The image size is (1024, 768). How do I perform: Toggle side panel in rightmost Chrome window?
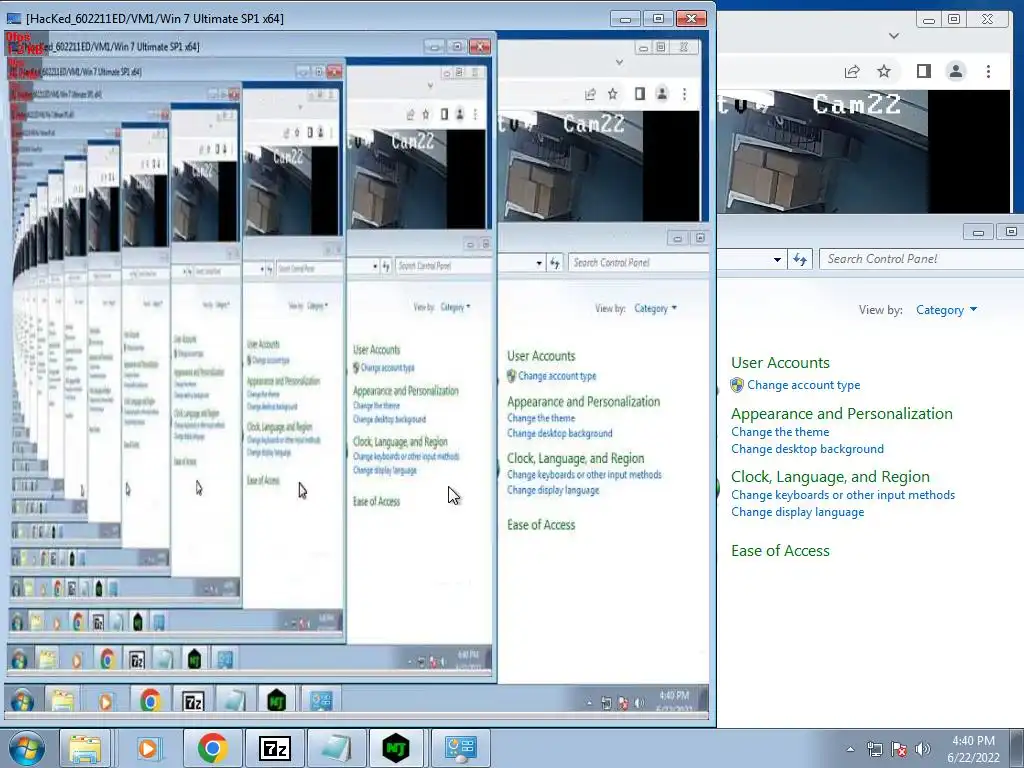tap(923, 71)
